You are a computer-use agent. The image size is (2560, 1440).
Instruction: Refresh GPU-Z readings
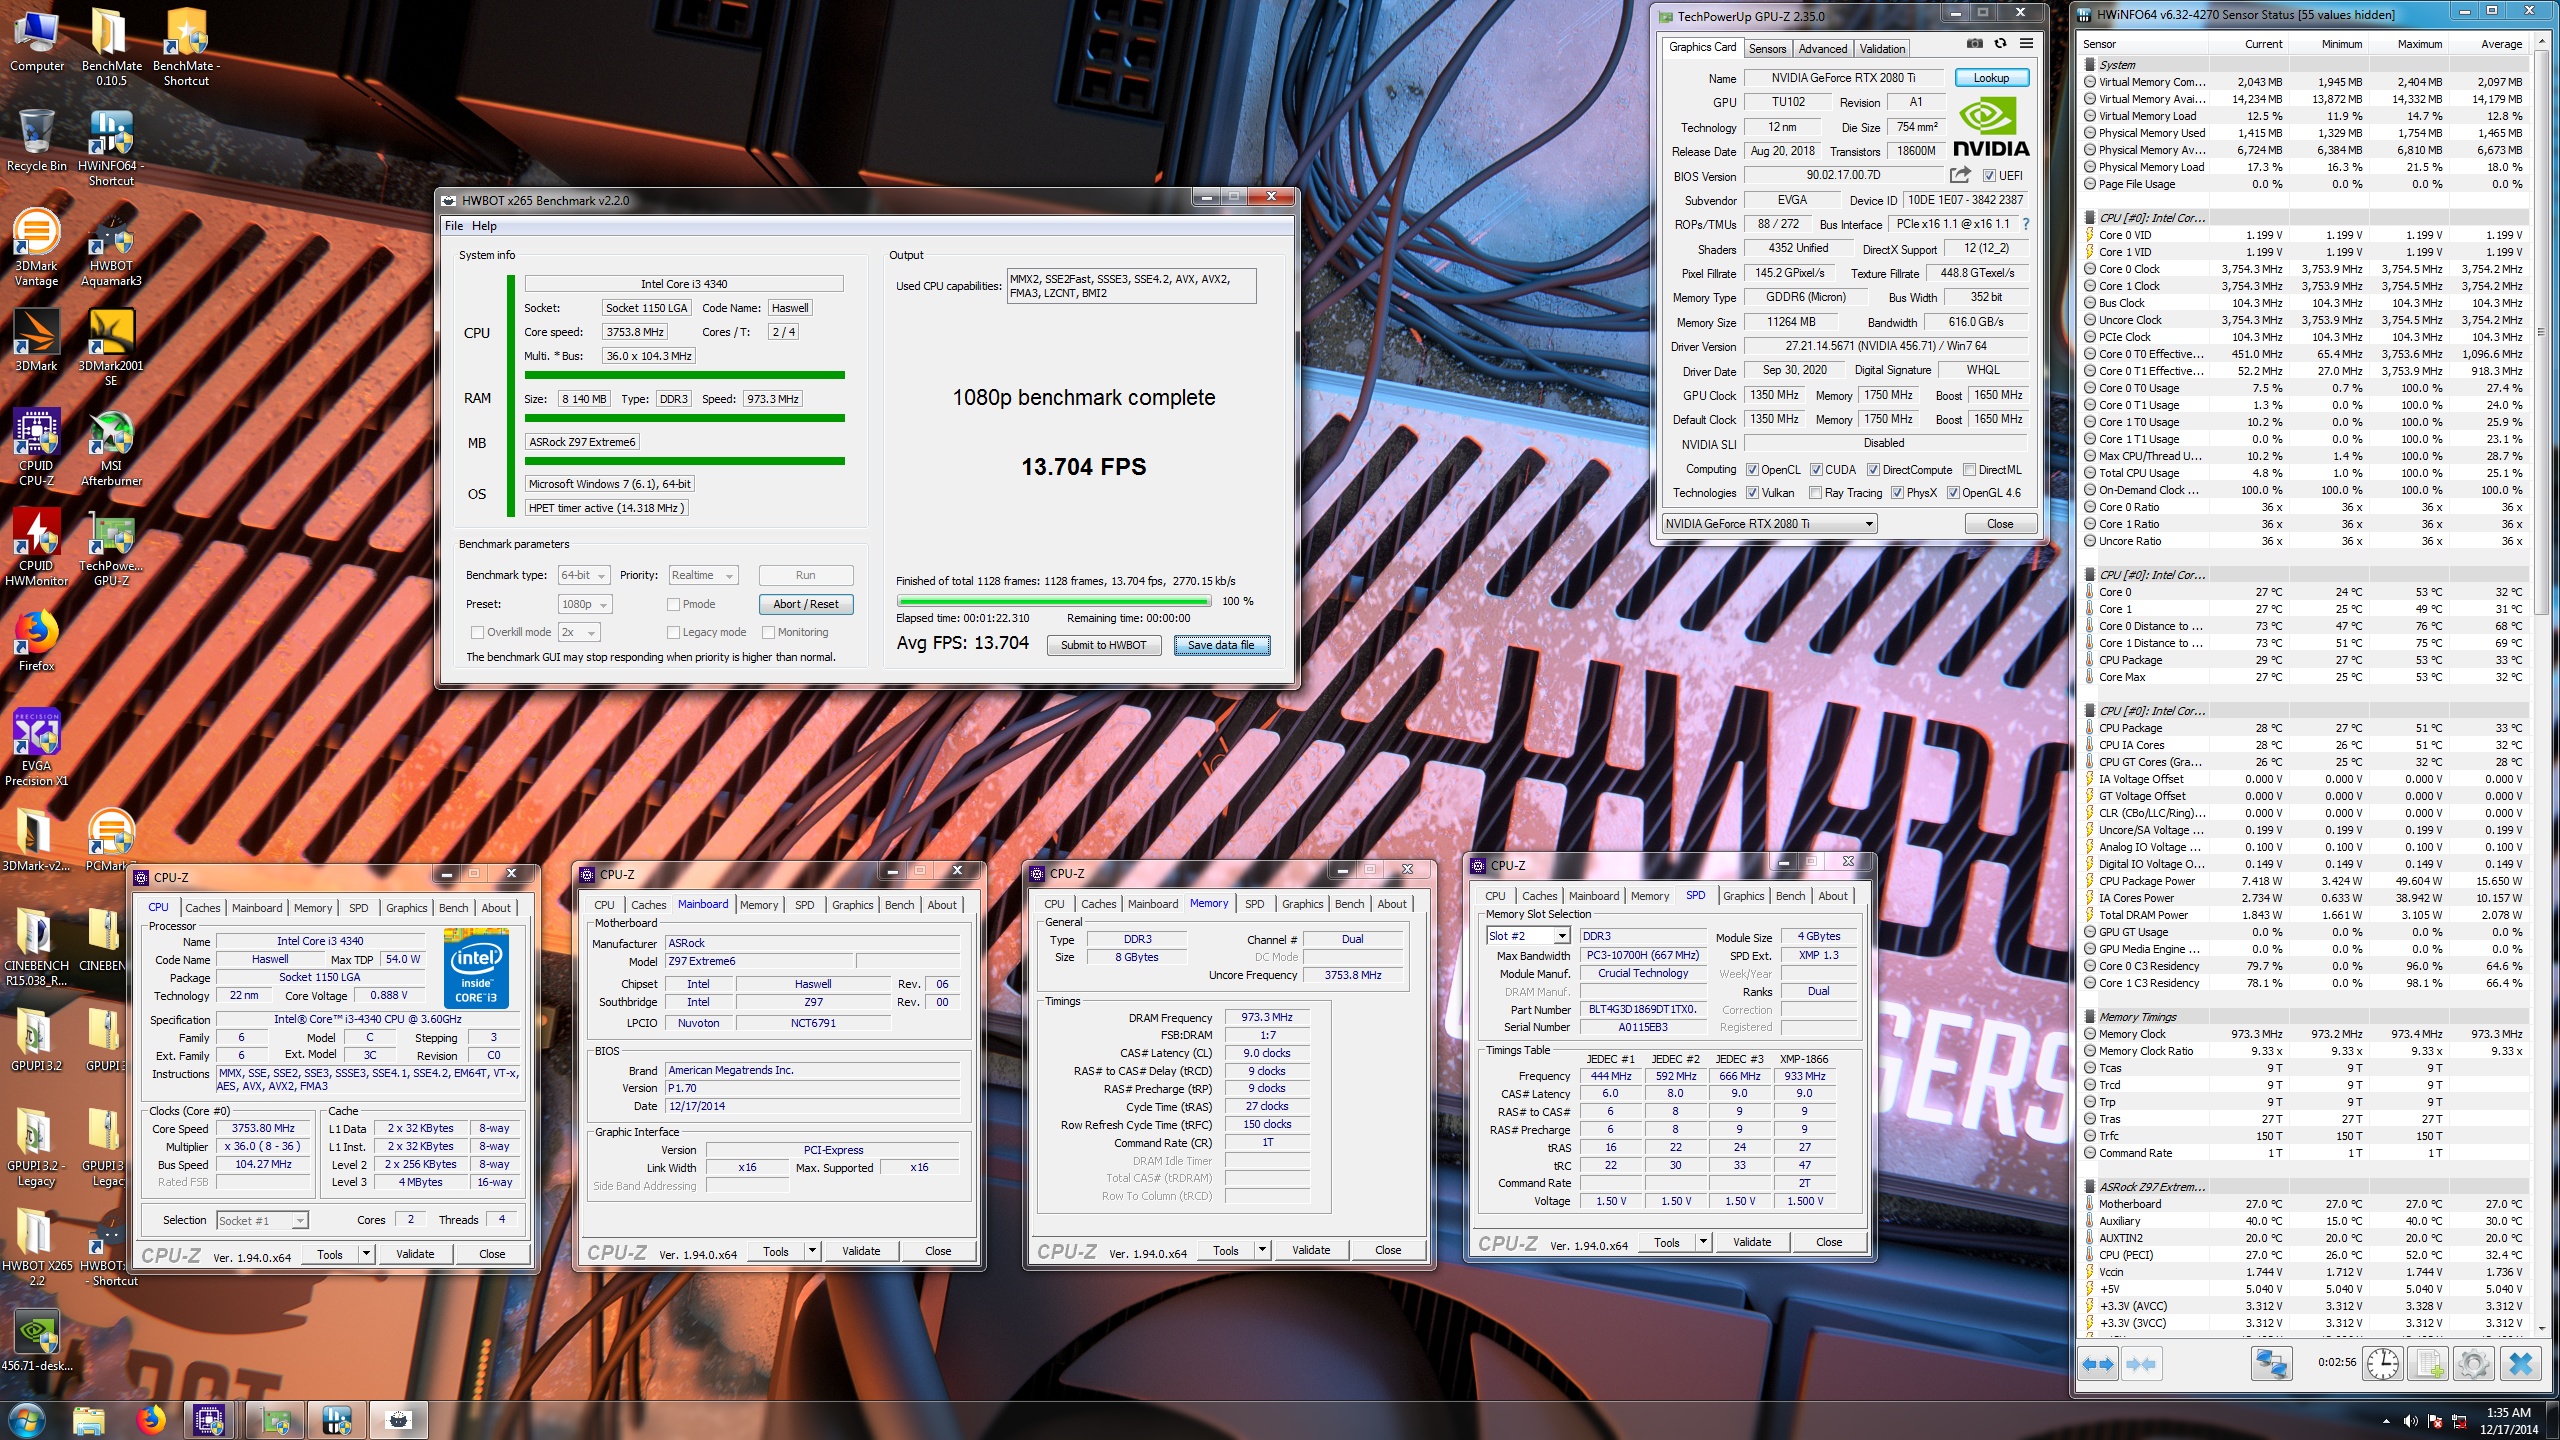coord(2000,44)
